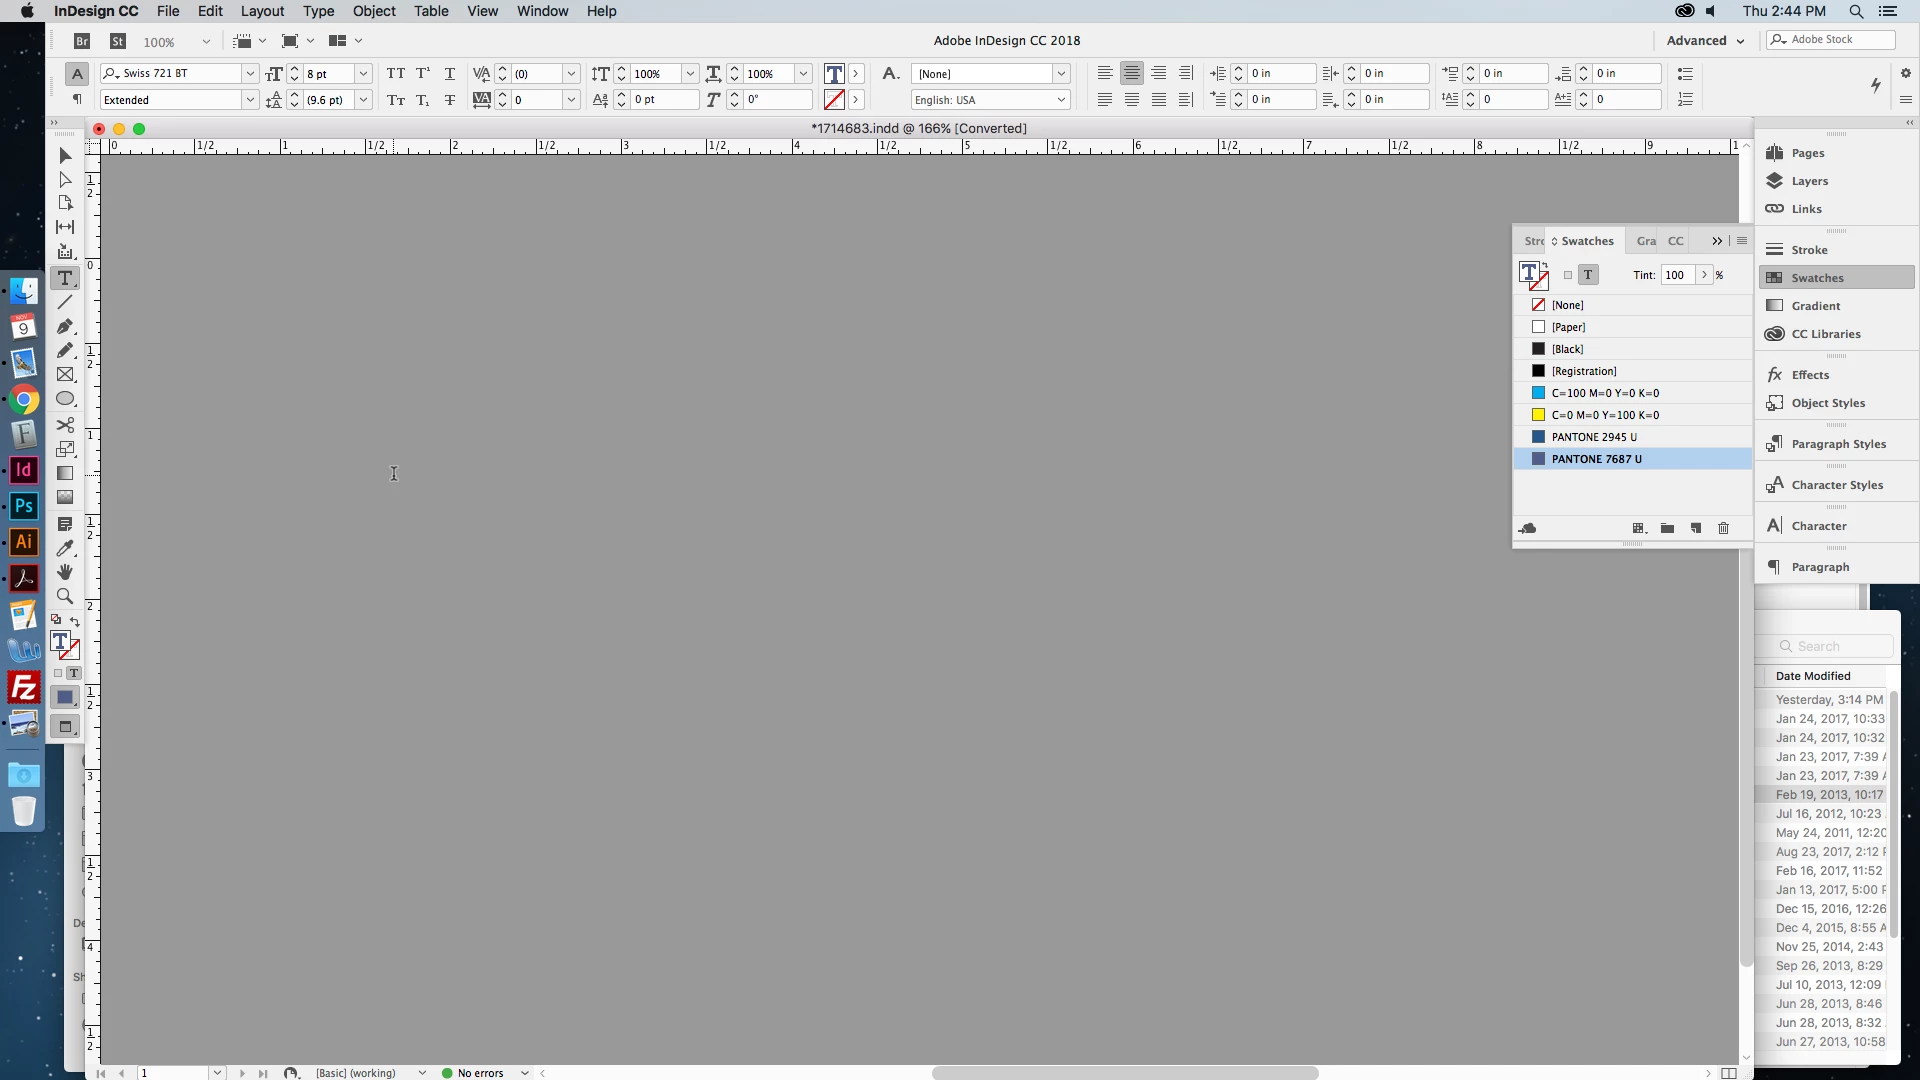This screenshot has width=1920, height=1080.
Task: Toggle formatting affects container in Swatches
Action: 1568,275
